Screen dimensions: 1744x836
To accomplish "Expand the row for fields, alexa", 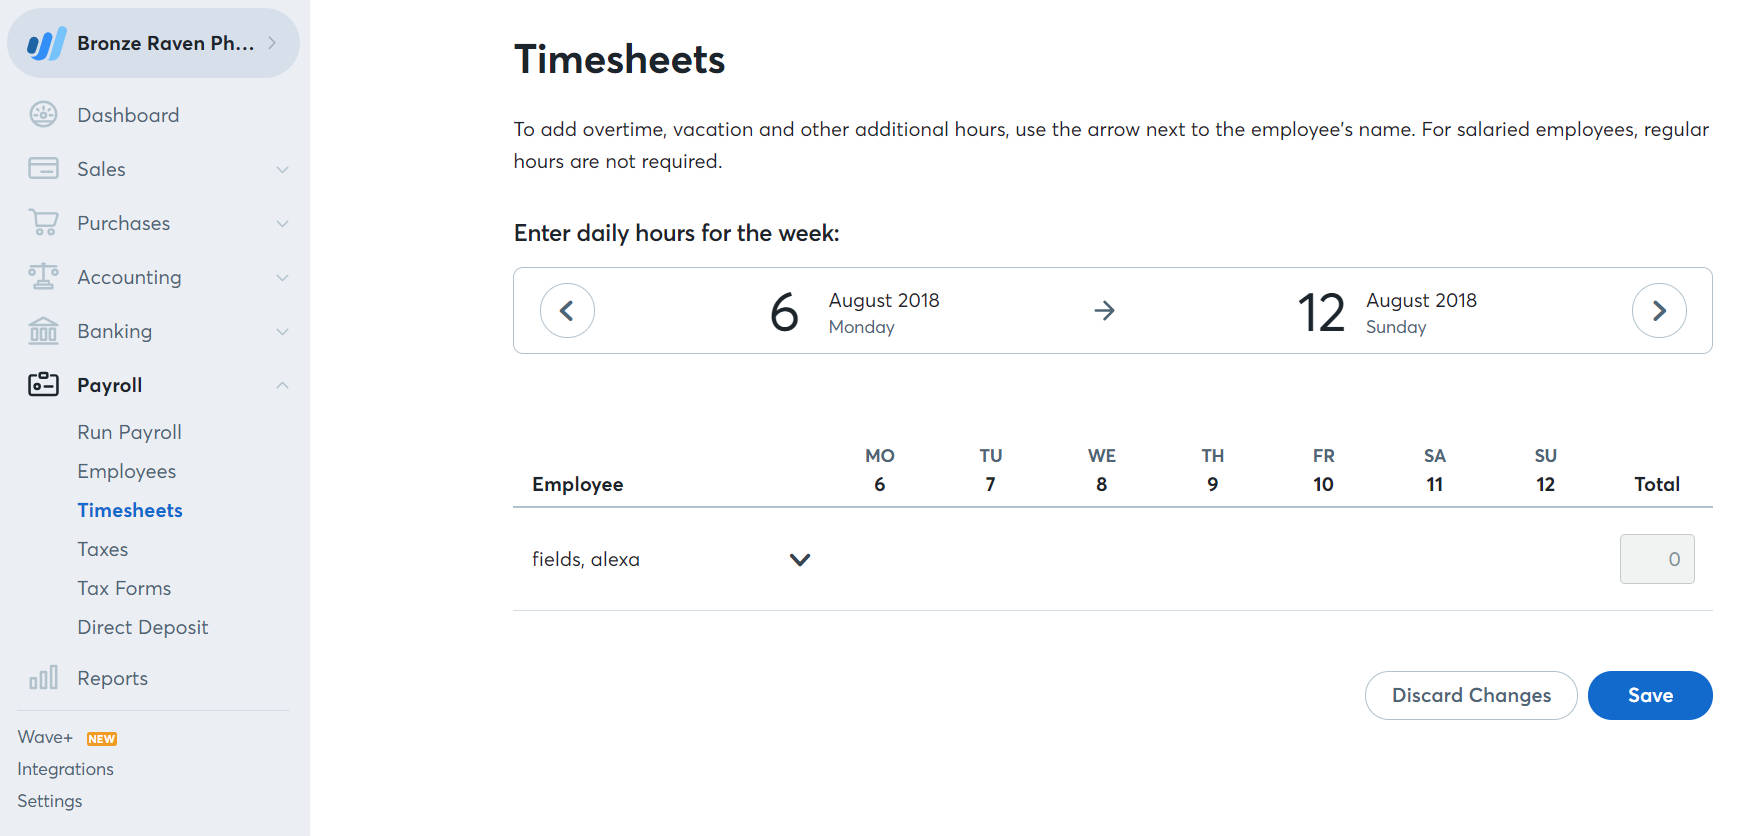I will click(799, 560).
